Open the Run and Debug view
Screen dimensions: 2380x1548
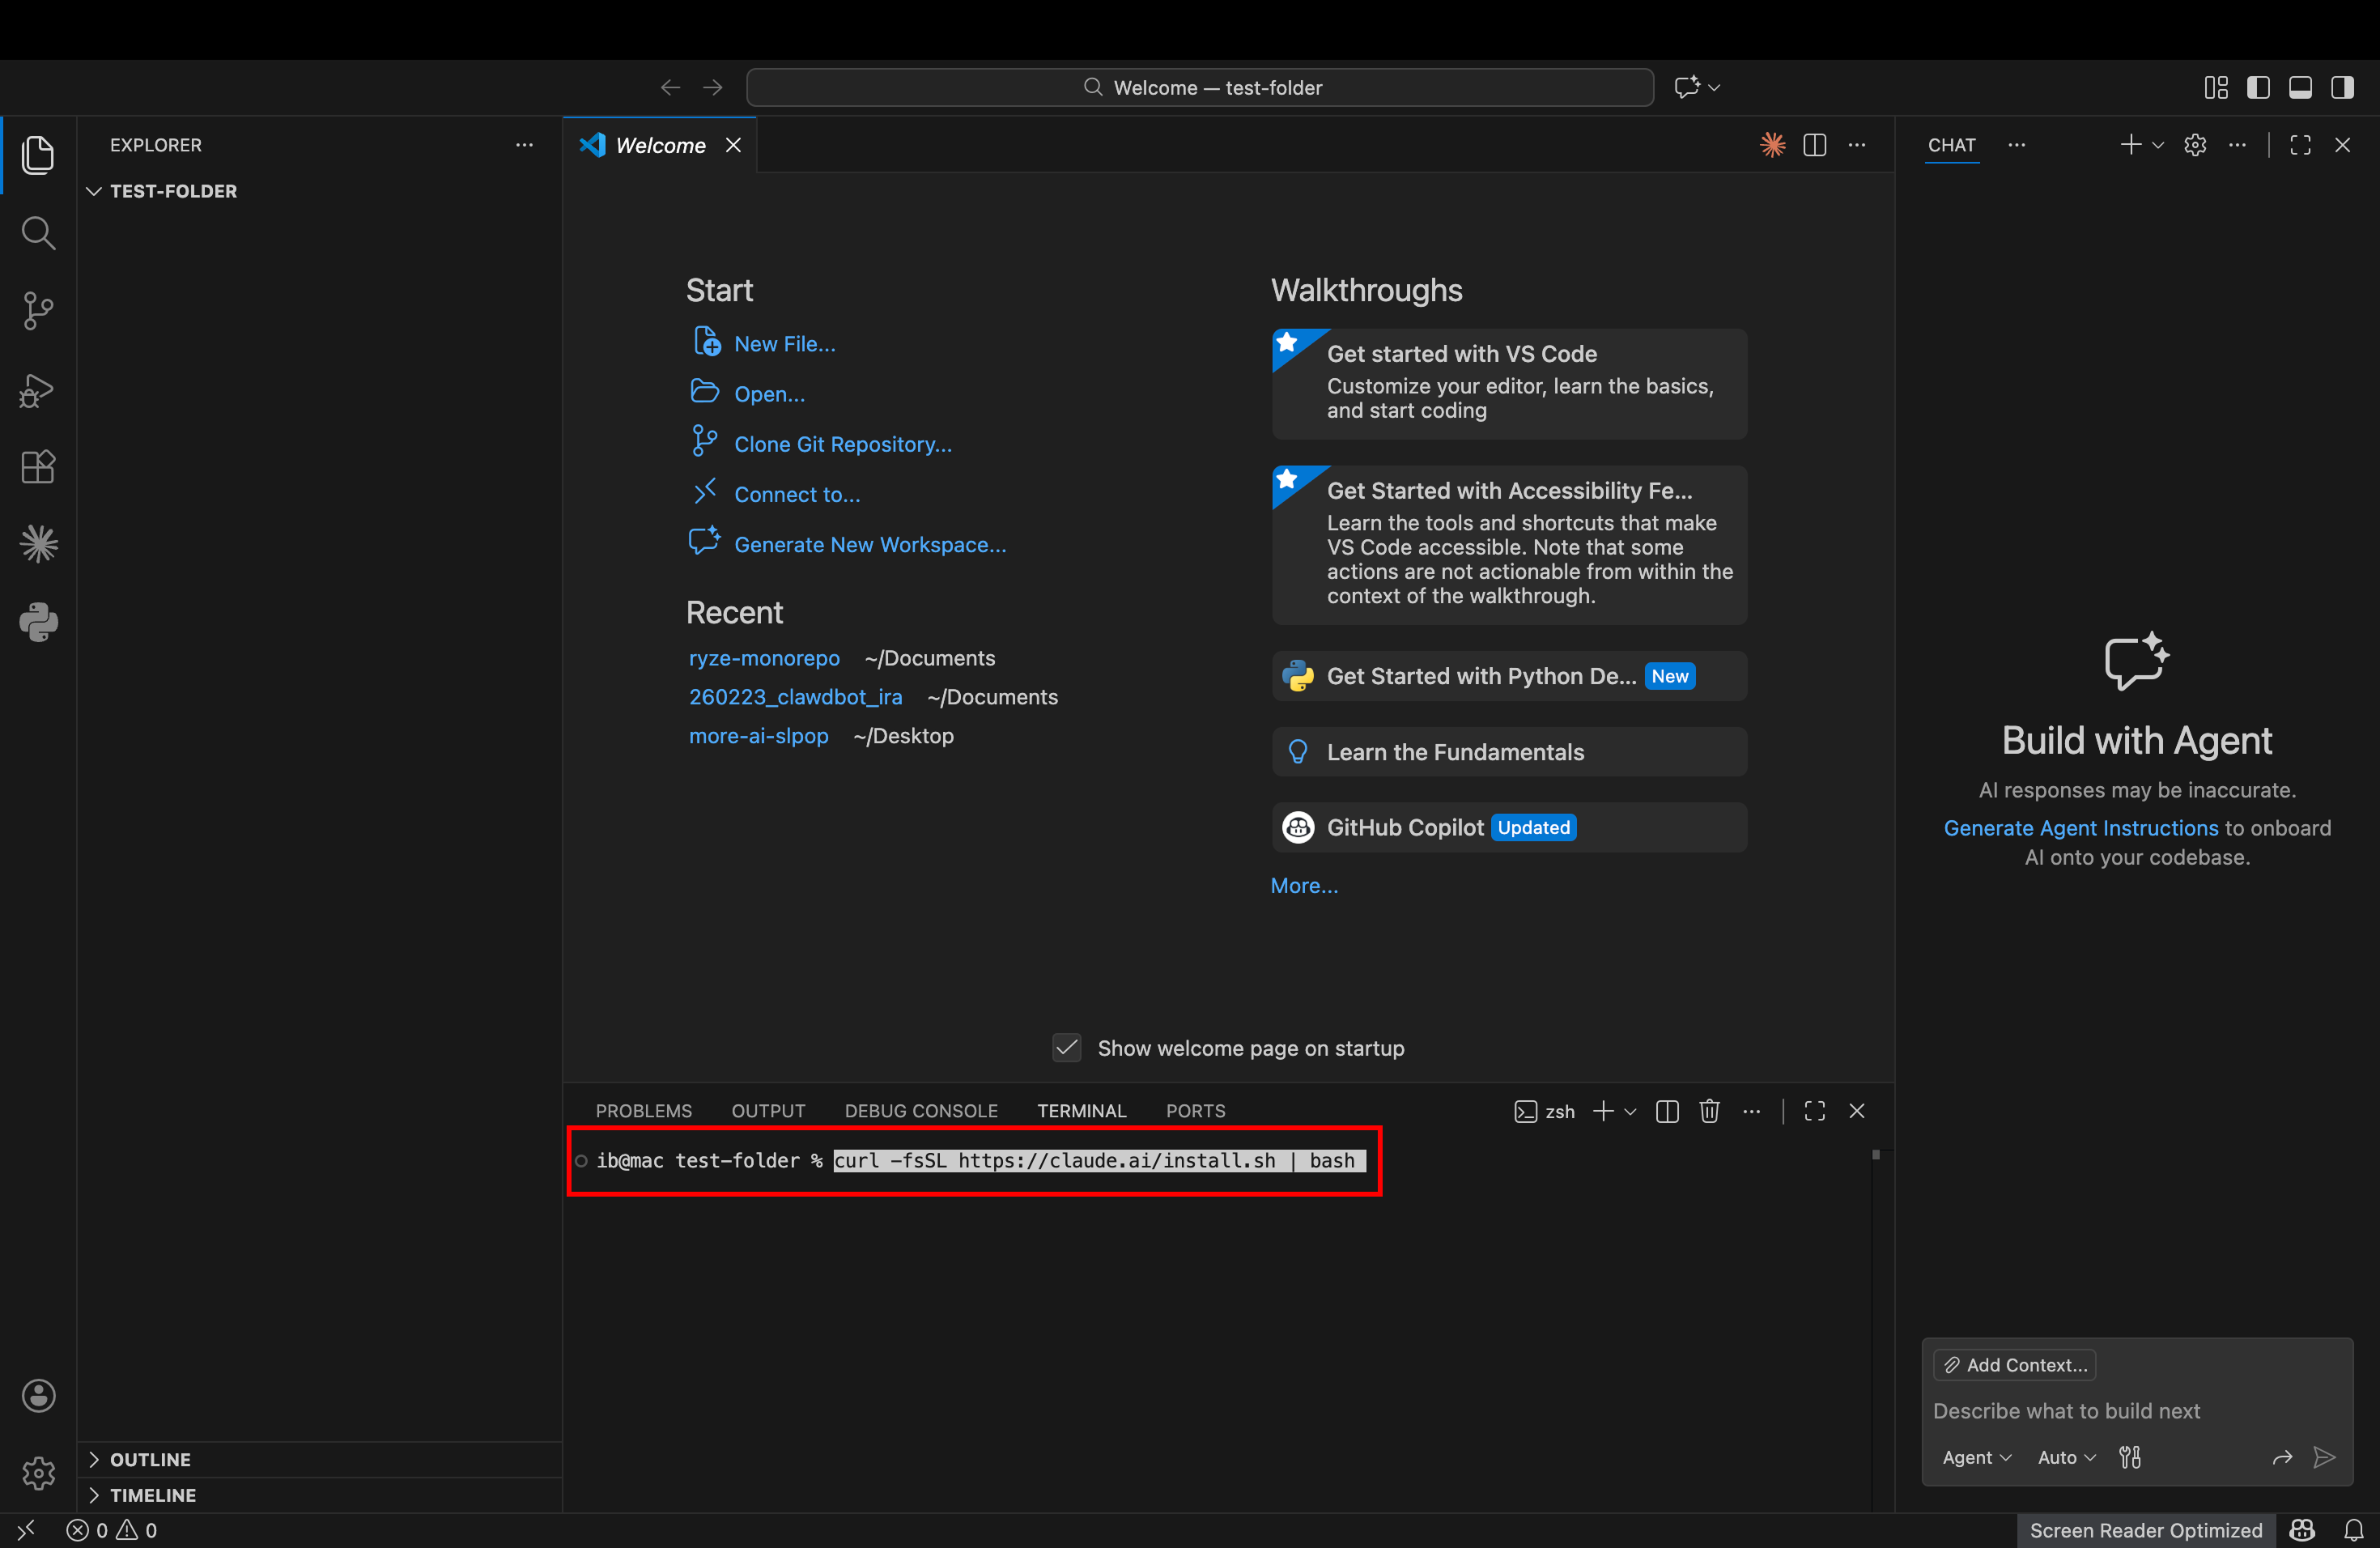(x=38, y=390)
